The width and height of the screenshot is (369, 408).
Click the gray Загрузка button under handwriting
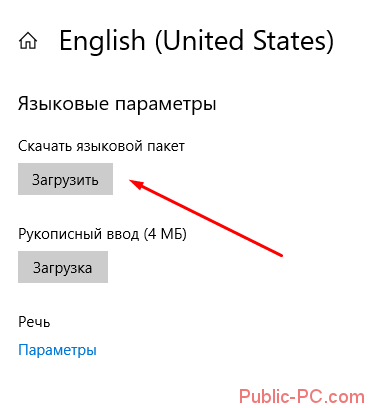63,267
